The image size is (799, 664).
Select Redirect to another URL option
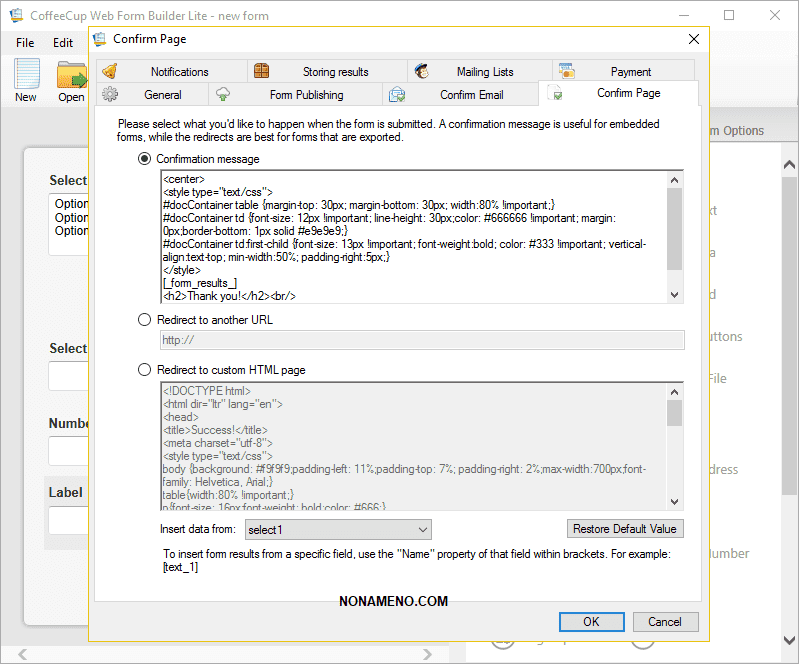click(x=145, y=320)
